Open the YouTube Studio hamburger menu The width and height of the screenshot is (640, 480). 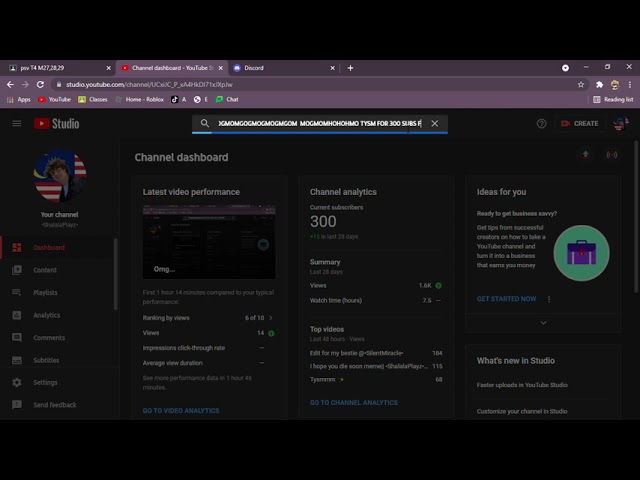tap(17, 123)
